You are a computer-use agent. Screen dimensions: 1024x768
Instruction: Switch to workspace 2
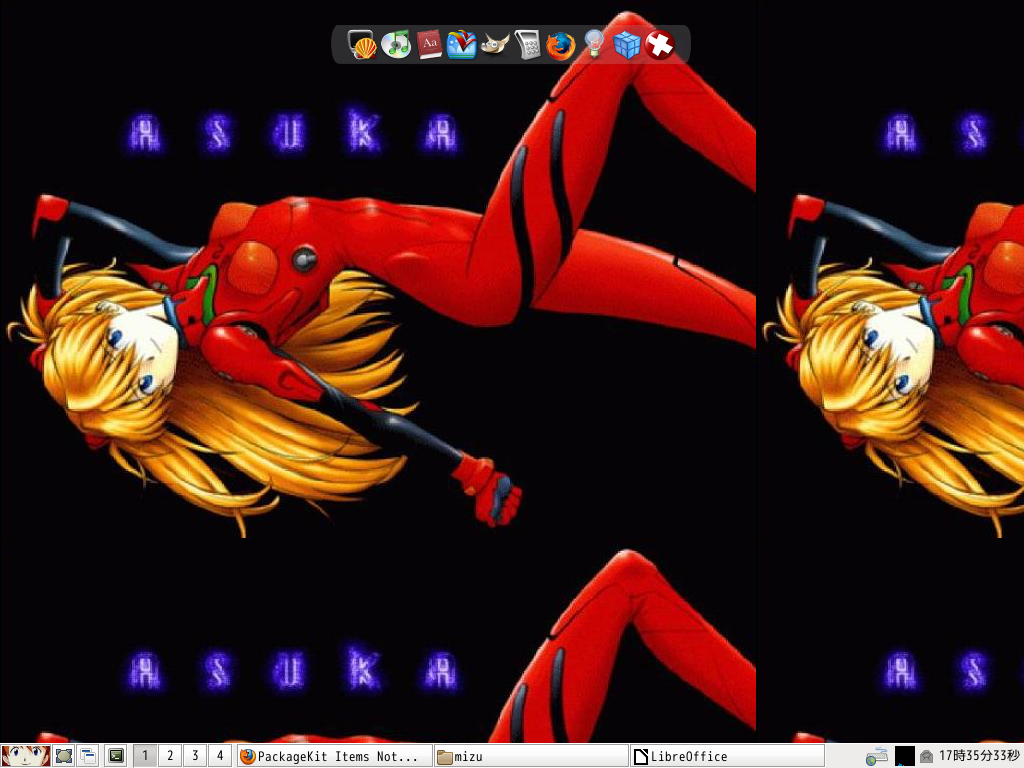(x=170, y=756)
